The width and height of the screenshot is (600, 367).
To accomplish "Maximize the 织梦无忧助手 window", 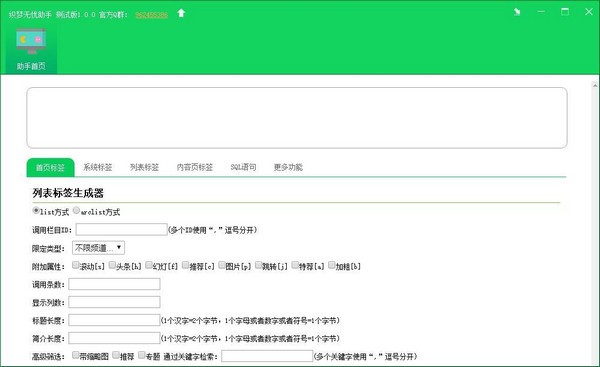I will 565,12.
